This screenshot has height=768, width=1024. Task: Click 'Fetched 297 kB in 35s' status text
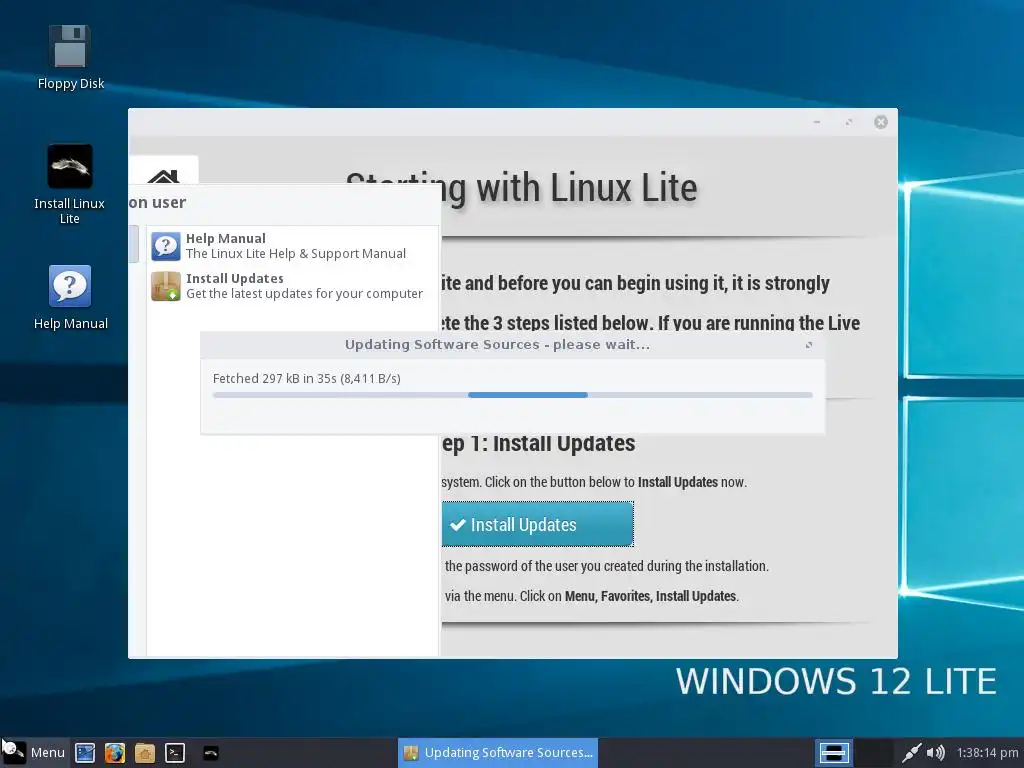pos(307,378)
